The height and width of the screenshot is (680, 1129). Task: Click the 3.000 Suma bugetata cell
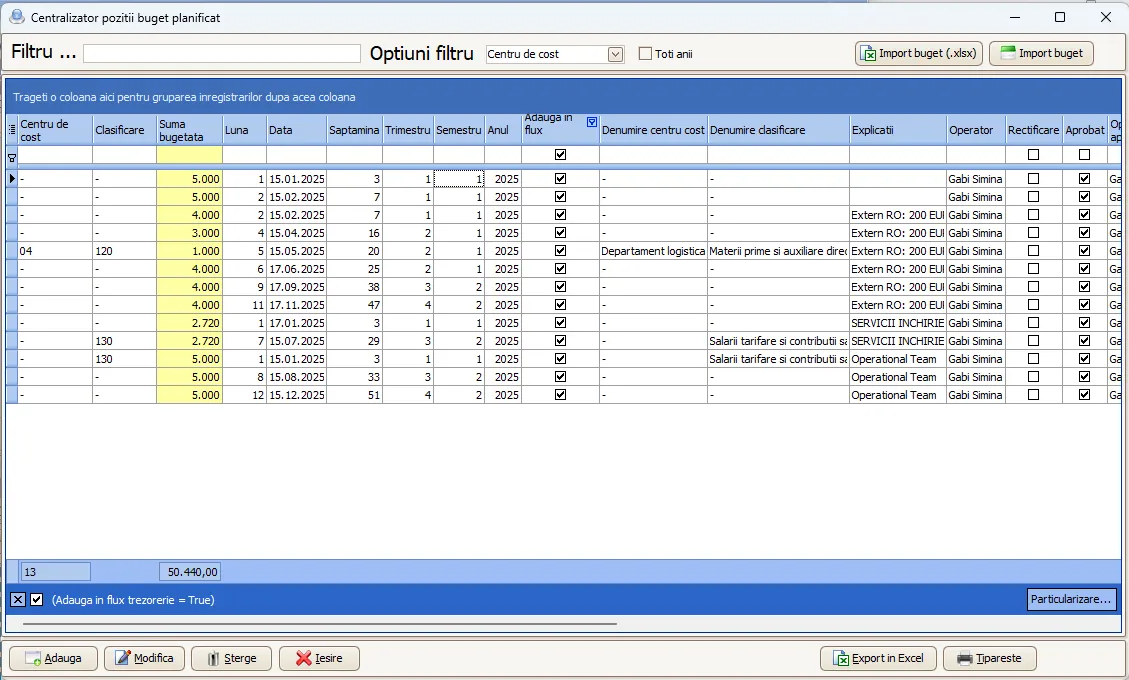coord(189,233)
